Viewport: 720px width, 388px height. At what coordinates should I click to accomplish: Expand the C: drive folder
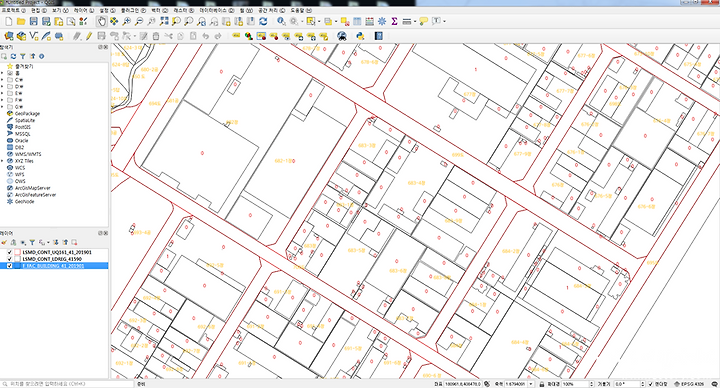[2, 79]
